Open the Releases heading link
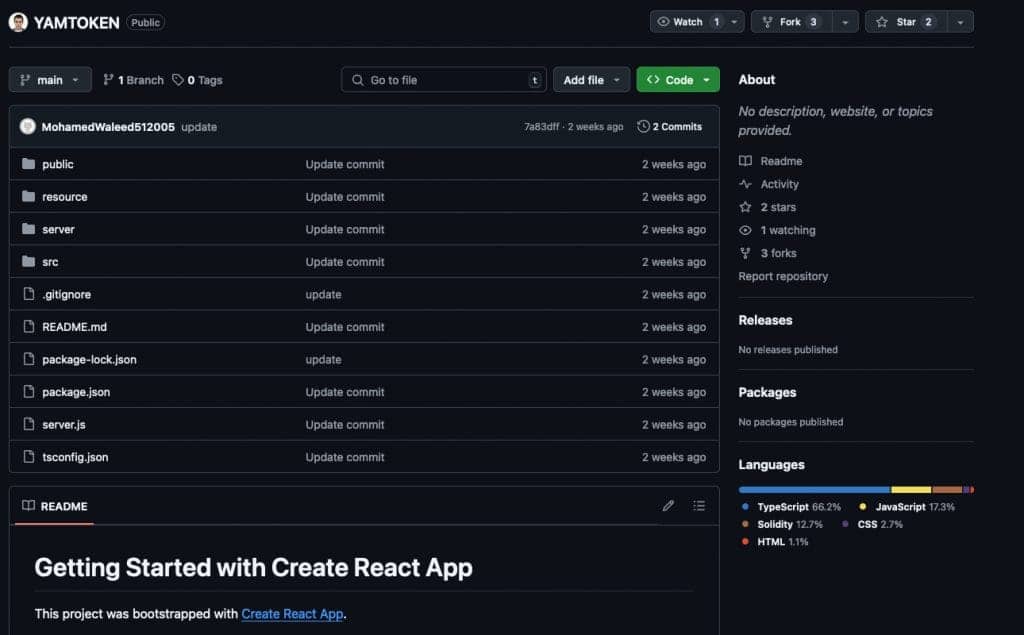The height and width of the screenshot is (635, 1024). click(765, 320)
